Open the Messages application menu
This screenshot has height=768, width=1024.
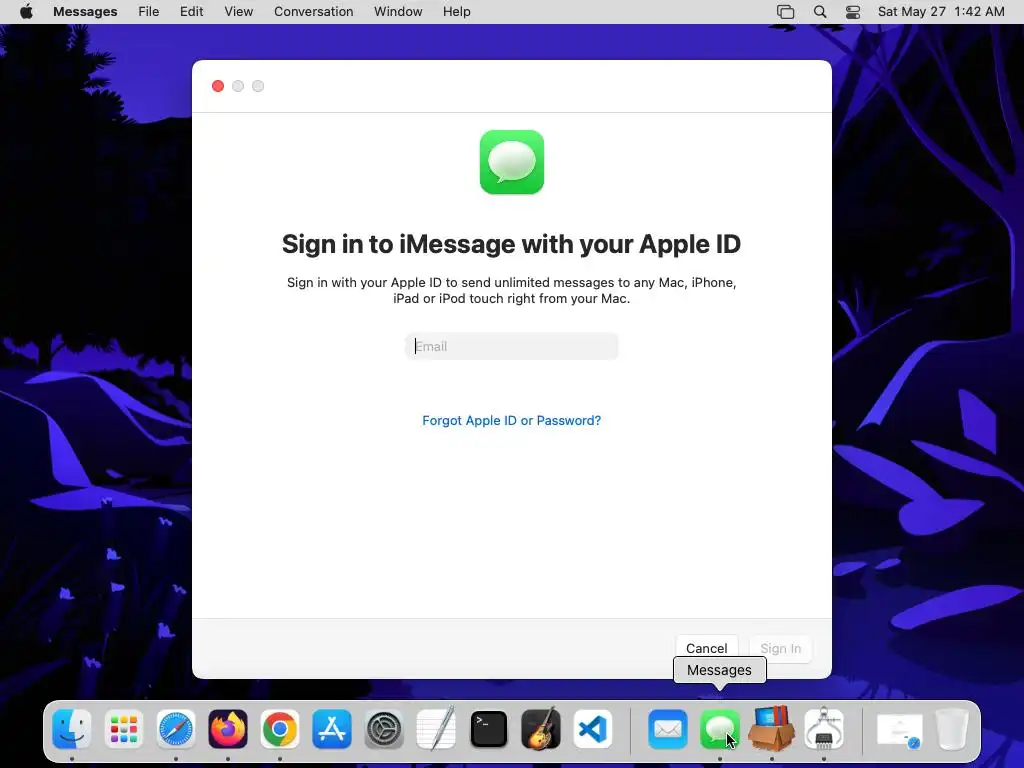pos(85,12)
